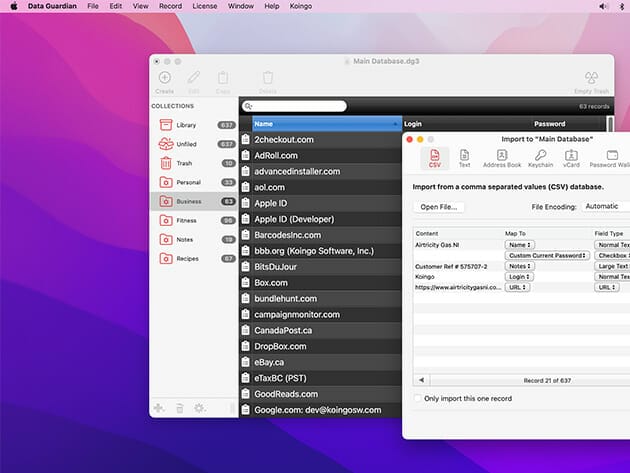Enable Only import this one record
Viewport: 630px width, 473px height.
pyautogui.click(x=419, y=399)
